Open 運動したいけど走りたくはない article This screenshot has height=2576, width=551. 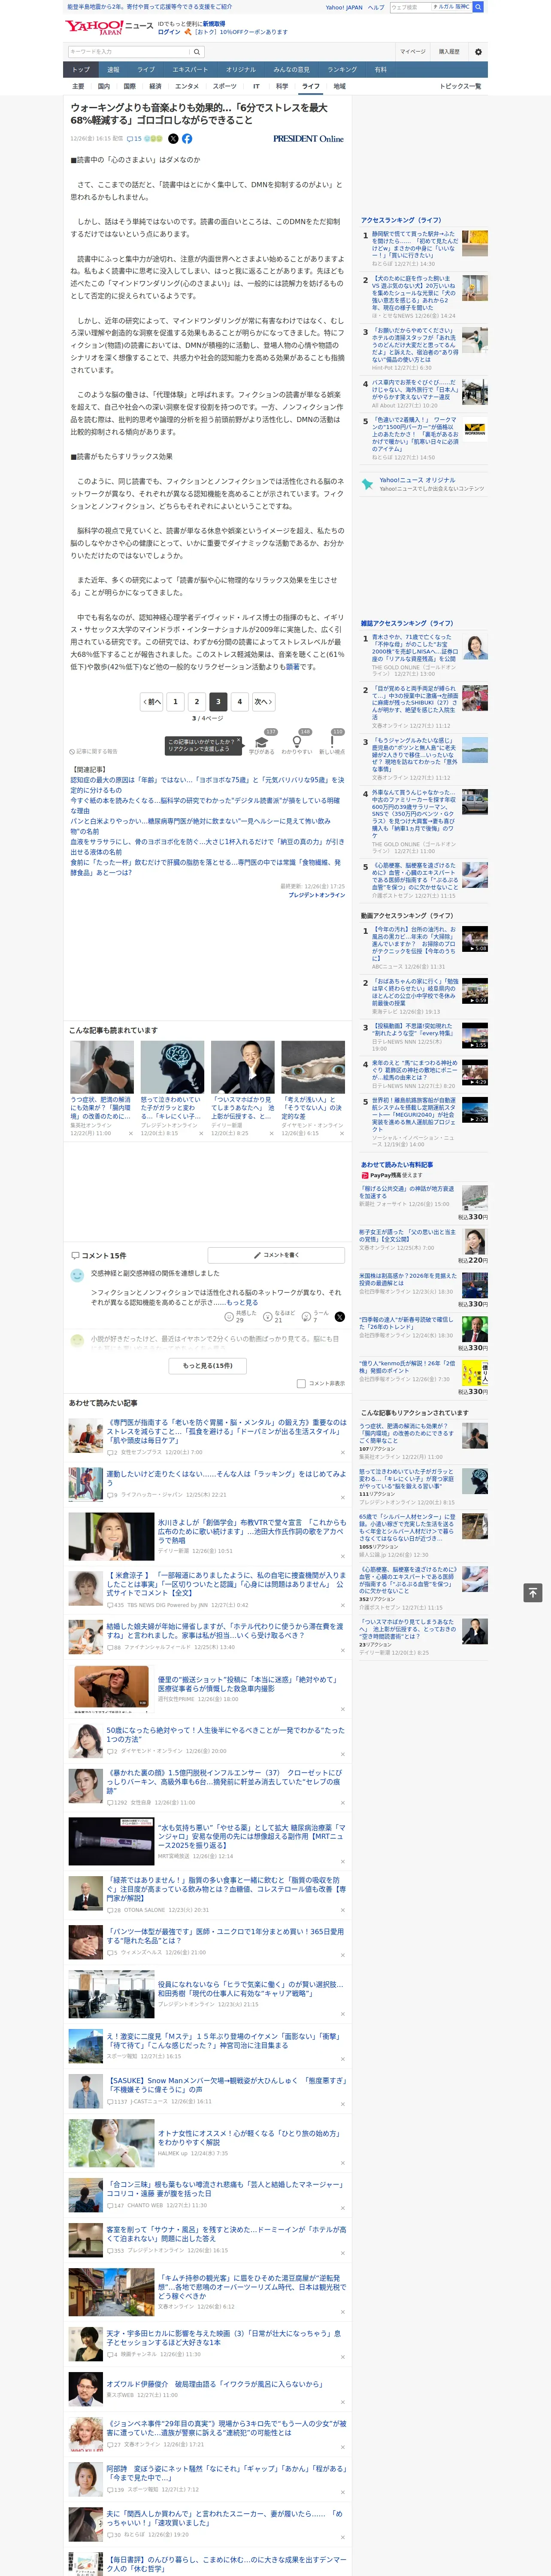pos(226,1478)
